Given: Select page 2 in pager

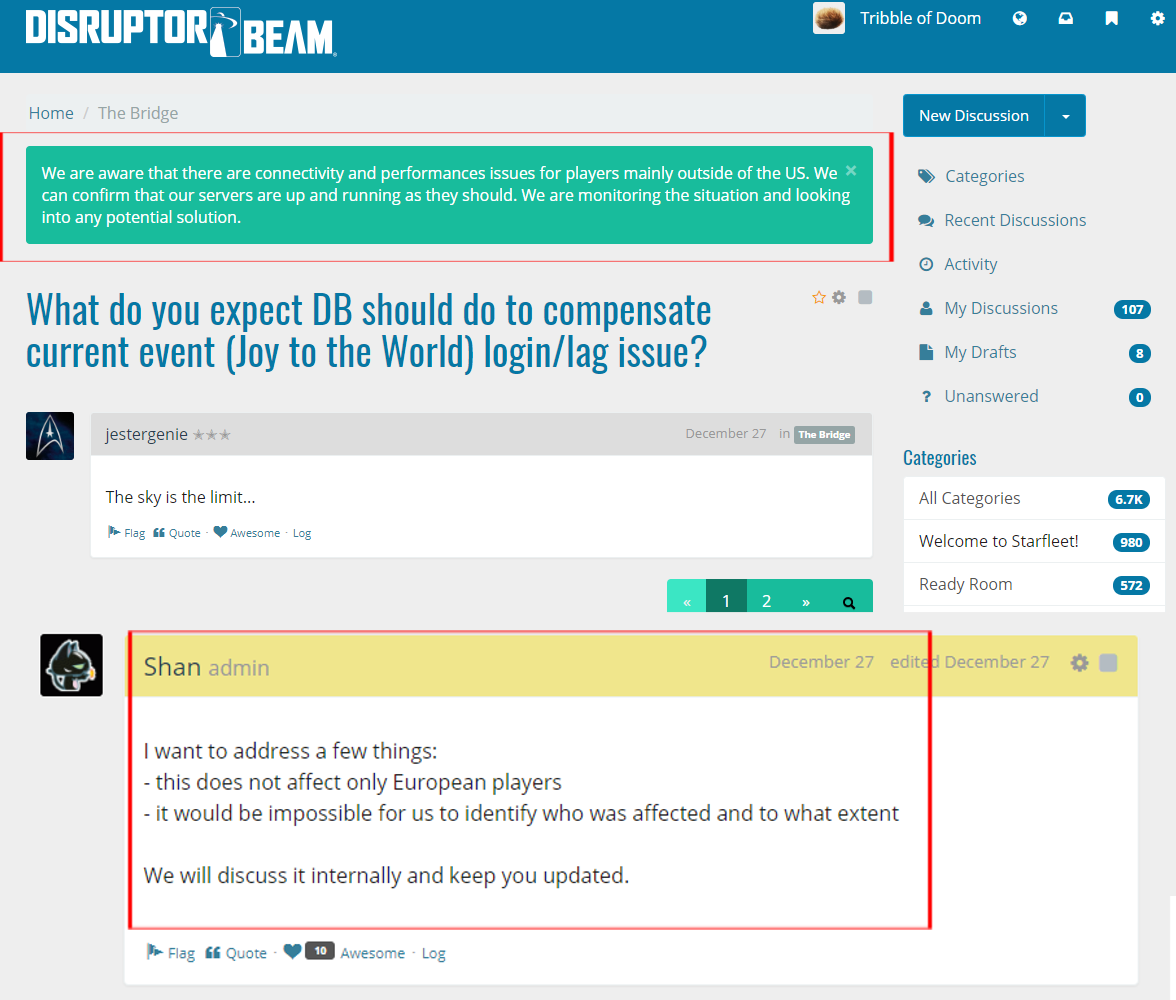Looking at the screenshot, I should (766, 601).
